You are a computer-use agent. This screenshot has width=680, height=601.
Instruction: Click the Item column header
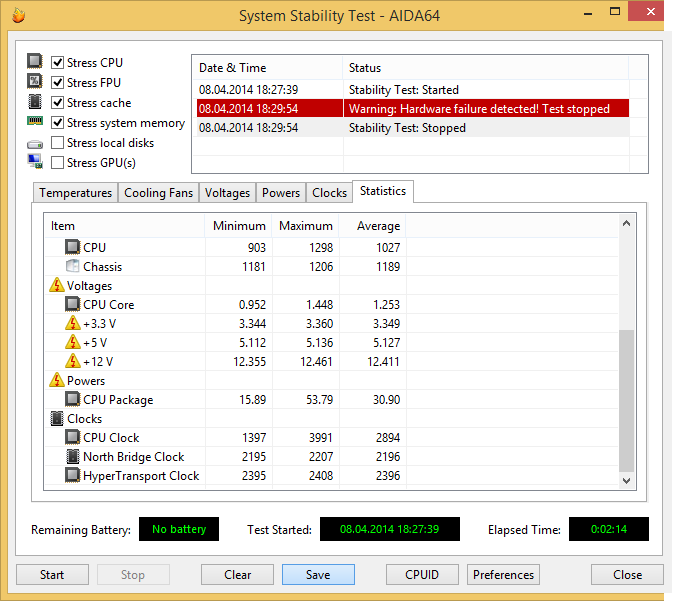click(x=125, y=226)
